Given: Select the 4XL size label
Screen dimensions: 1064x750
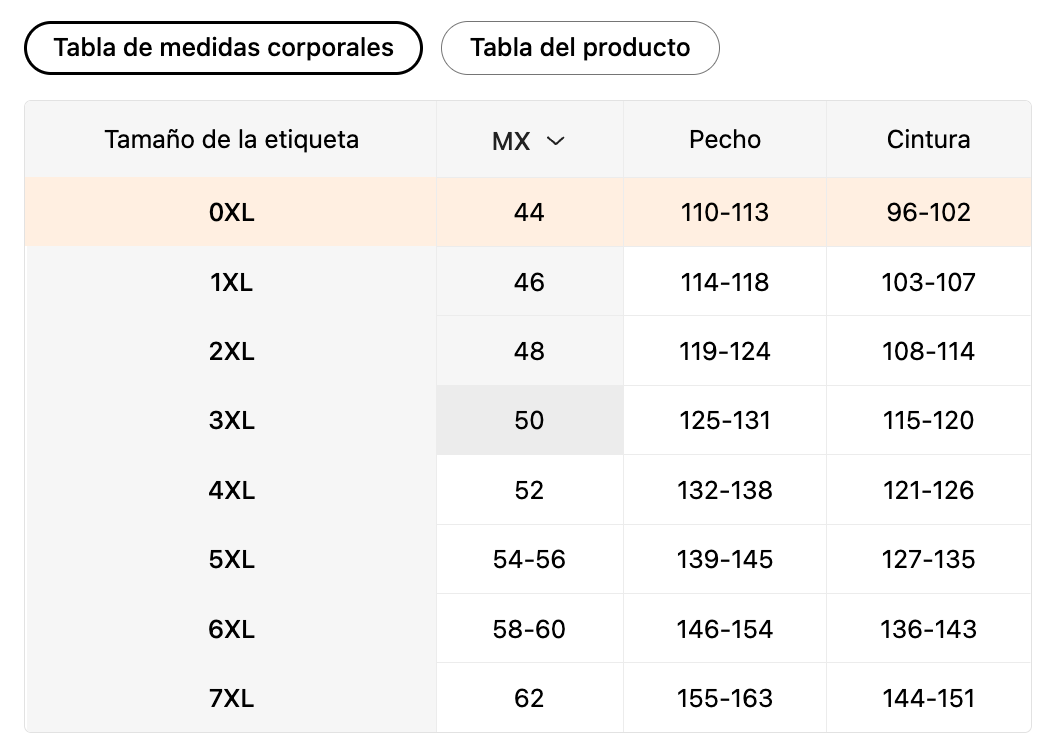Looking at the screenshot, I should [231, 491].
